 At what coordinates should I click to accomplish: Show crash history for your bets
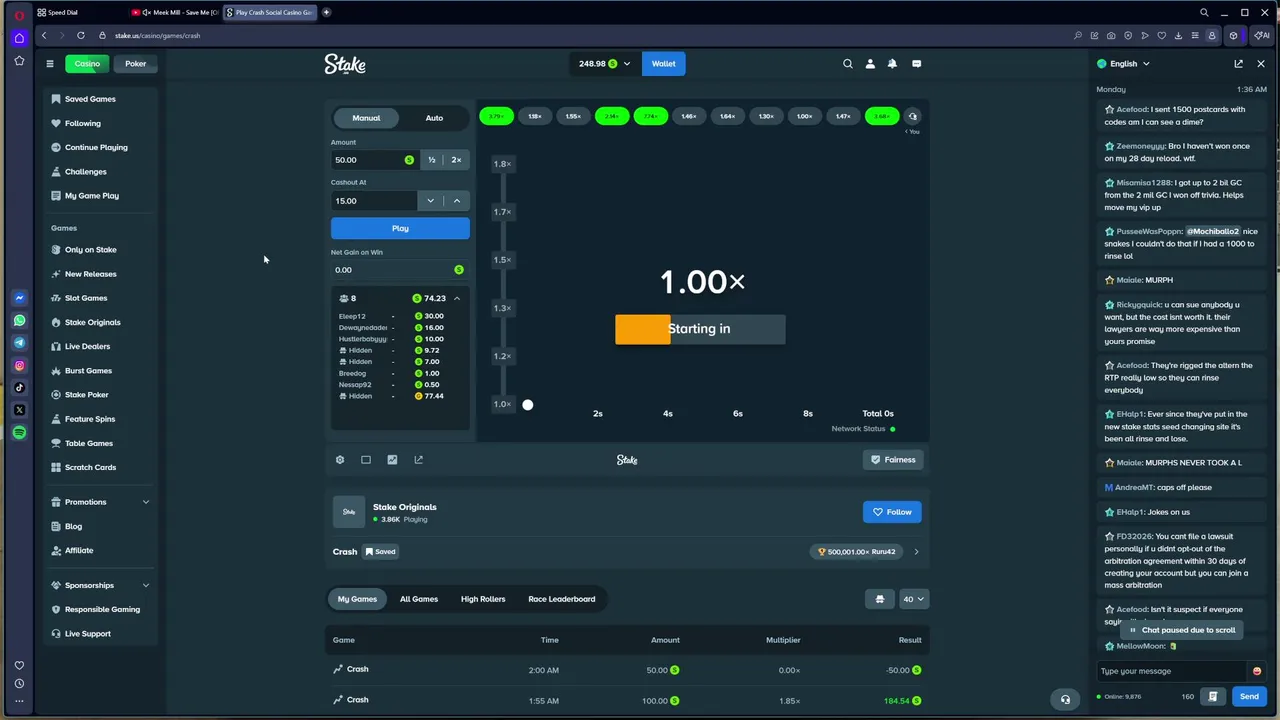912,117
